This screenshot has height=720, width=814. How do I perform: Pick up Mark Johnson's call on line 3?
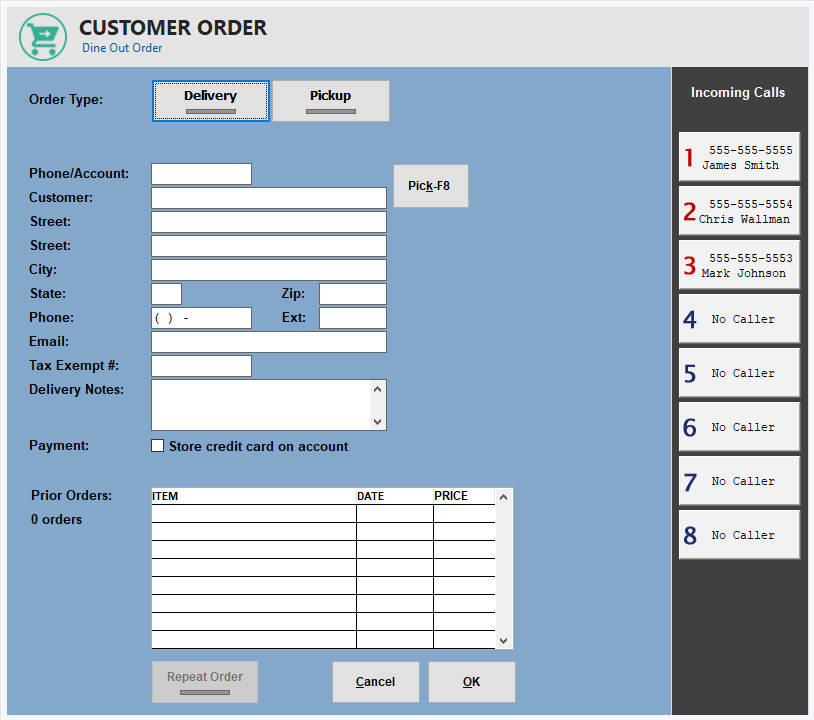click(739, 265)
